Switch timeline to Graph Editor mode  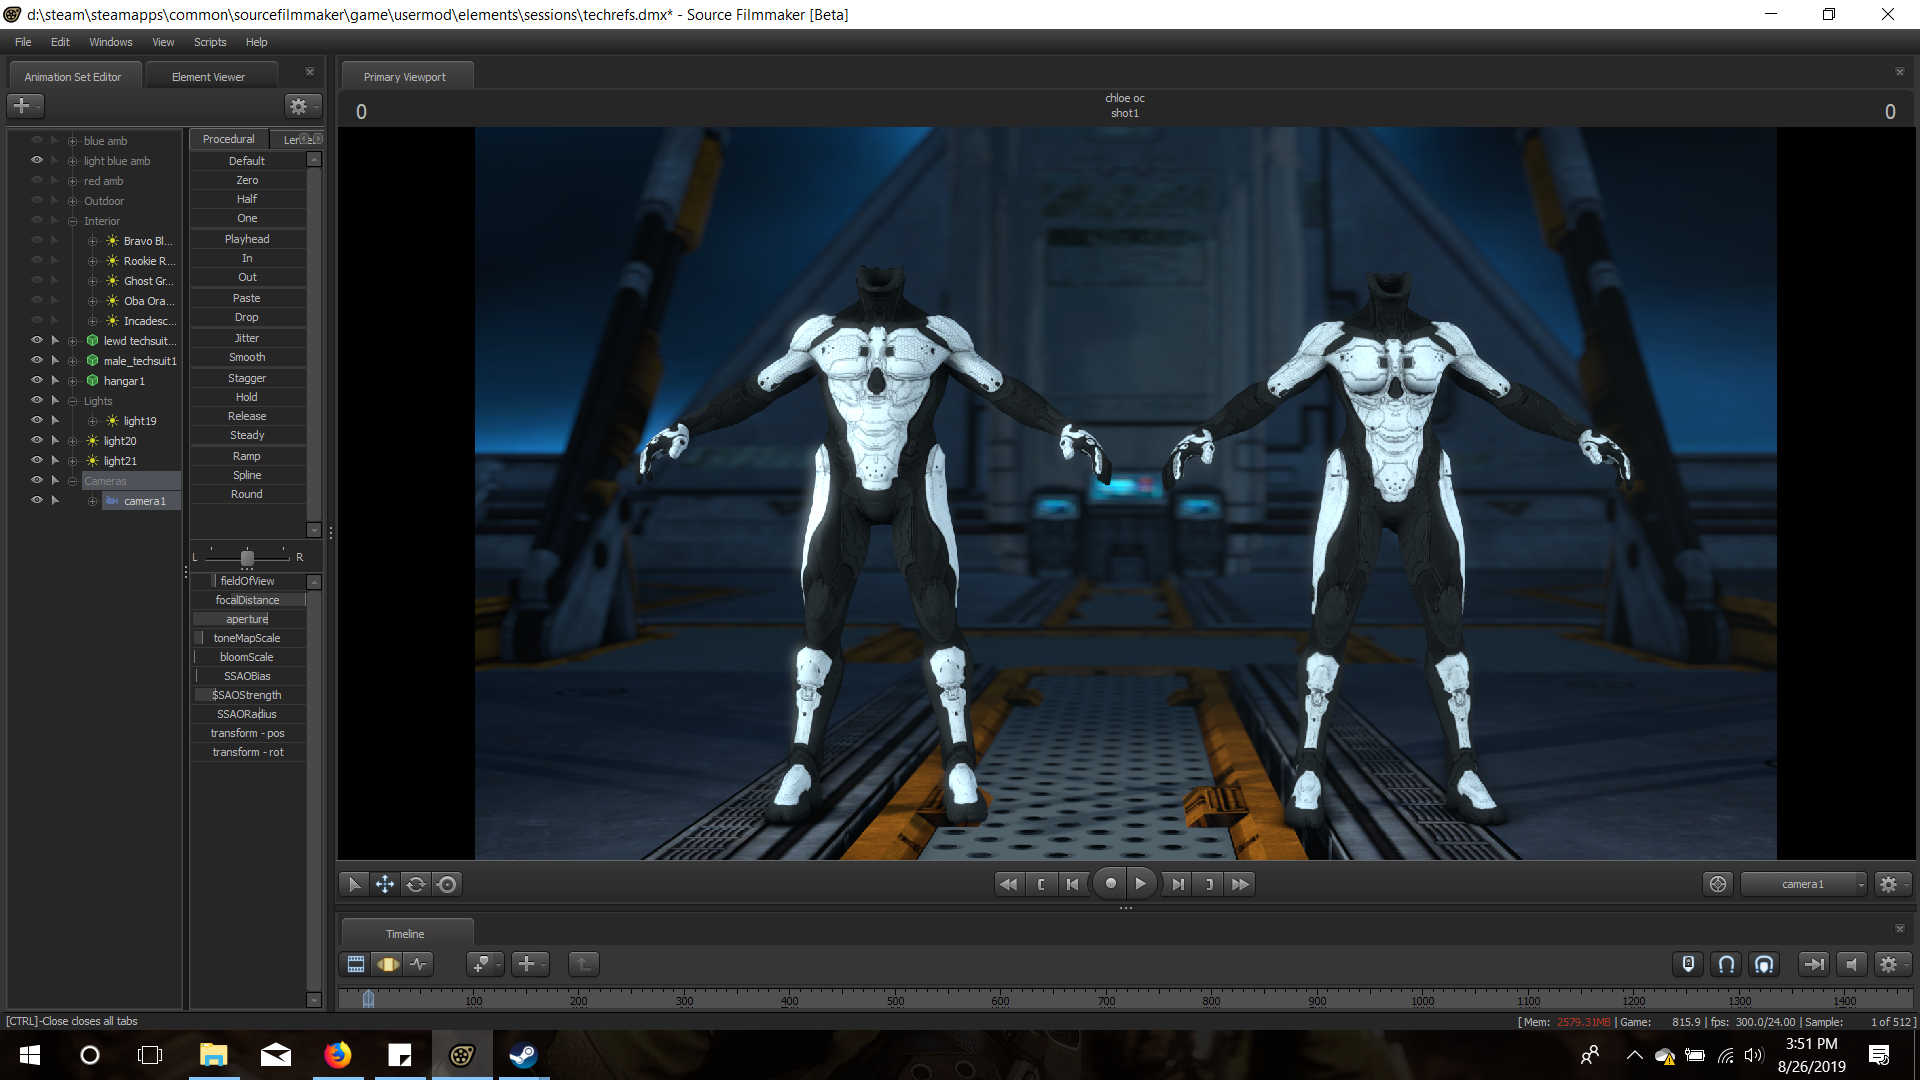coord(419,964)
